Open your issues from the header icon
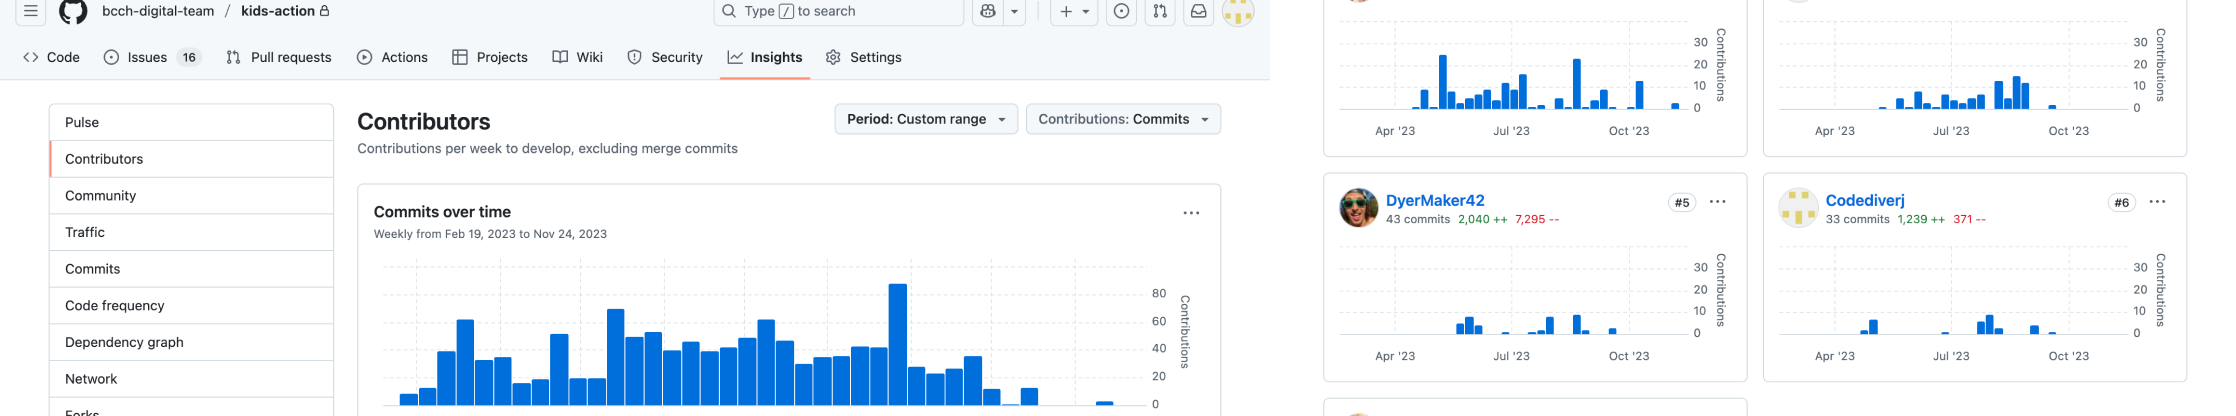Image resolution: width=2236 pixels, height=416 pixels. click(x=1122, y=11)
